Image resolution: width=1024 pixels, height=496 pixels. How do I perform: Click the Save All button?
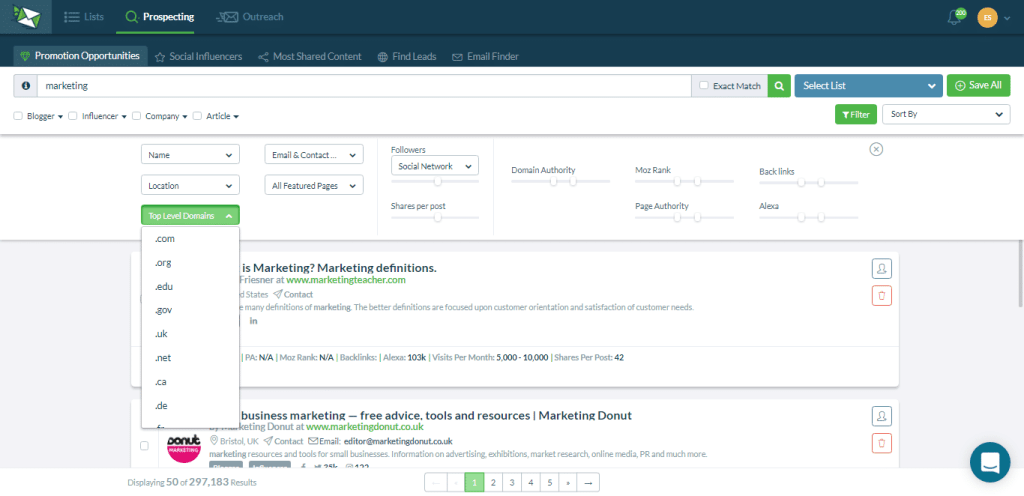[978, 85]
